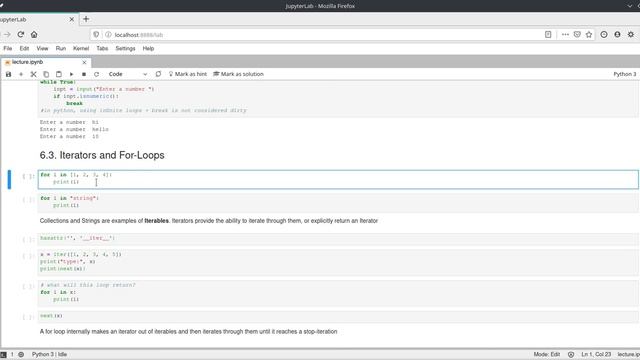The width and height of the screenshot is (640, 360).
Task: Collapse the active cell using the blue bar
Action: [9, 180]
